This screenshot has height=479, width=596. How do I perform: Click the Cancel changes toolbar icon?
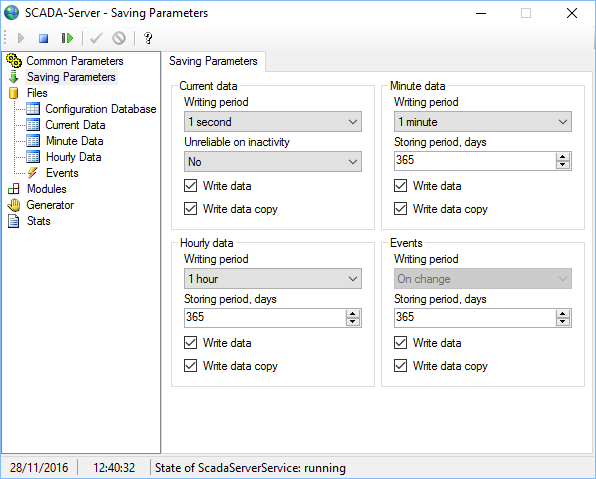coord(119,38)
